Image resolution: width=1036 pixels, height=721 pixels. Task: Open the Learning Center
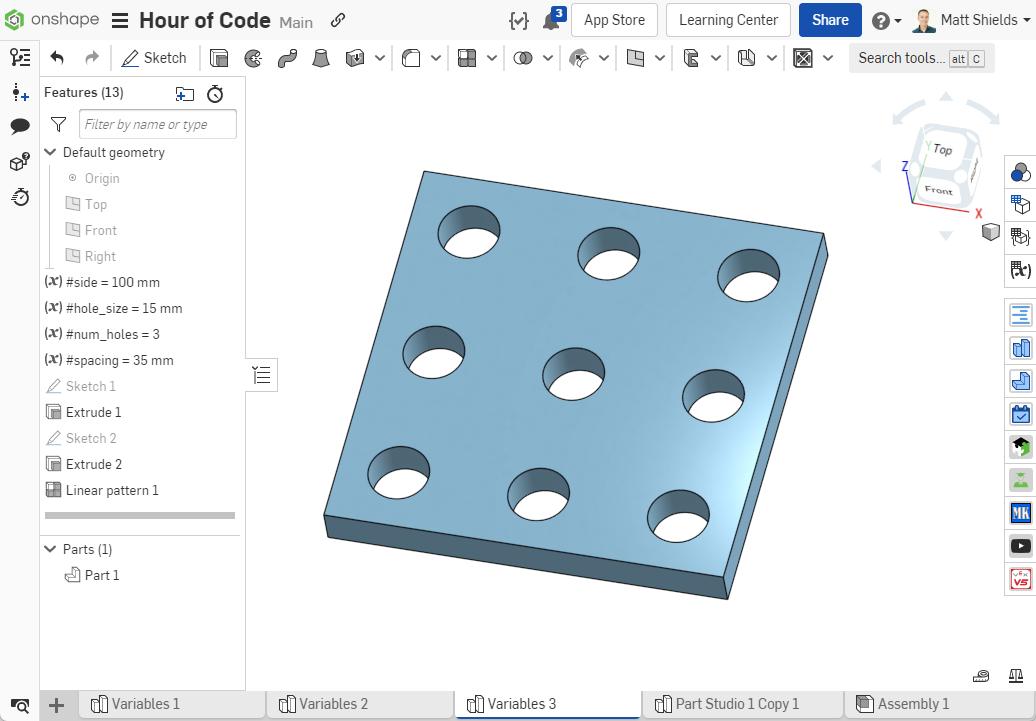[x=727, y=19]
